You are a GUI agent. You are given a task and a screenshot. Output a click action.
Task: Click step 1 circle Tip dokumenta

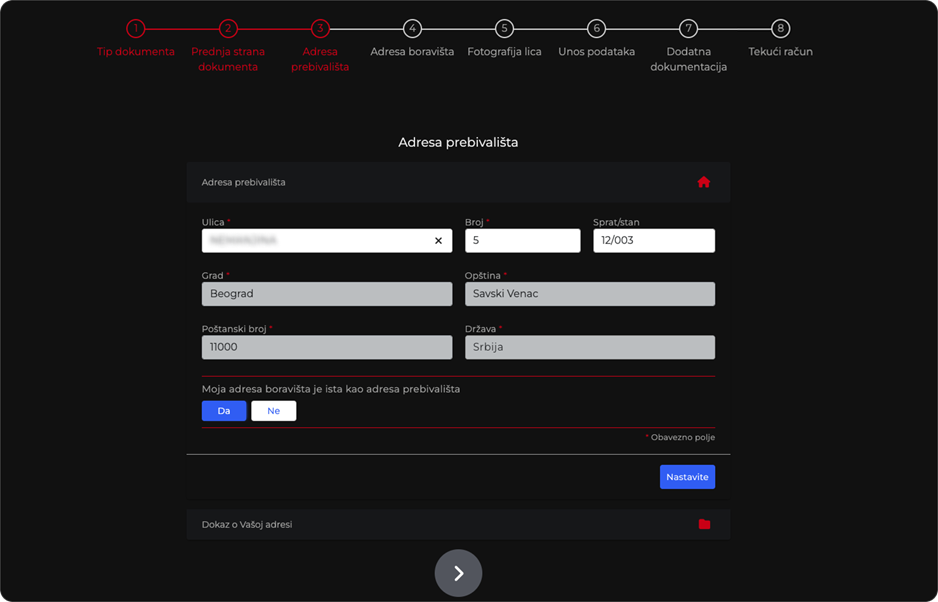click(x=136, y=28)
